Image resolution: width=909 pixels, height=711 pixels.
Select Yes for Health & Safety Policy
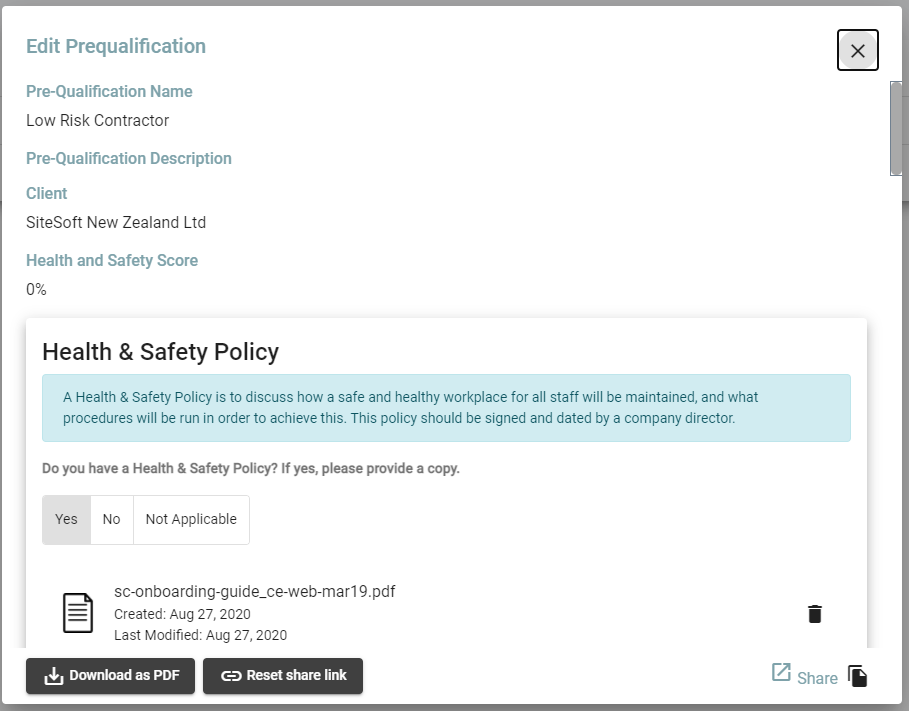point(66,519)
